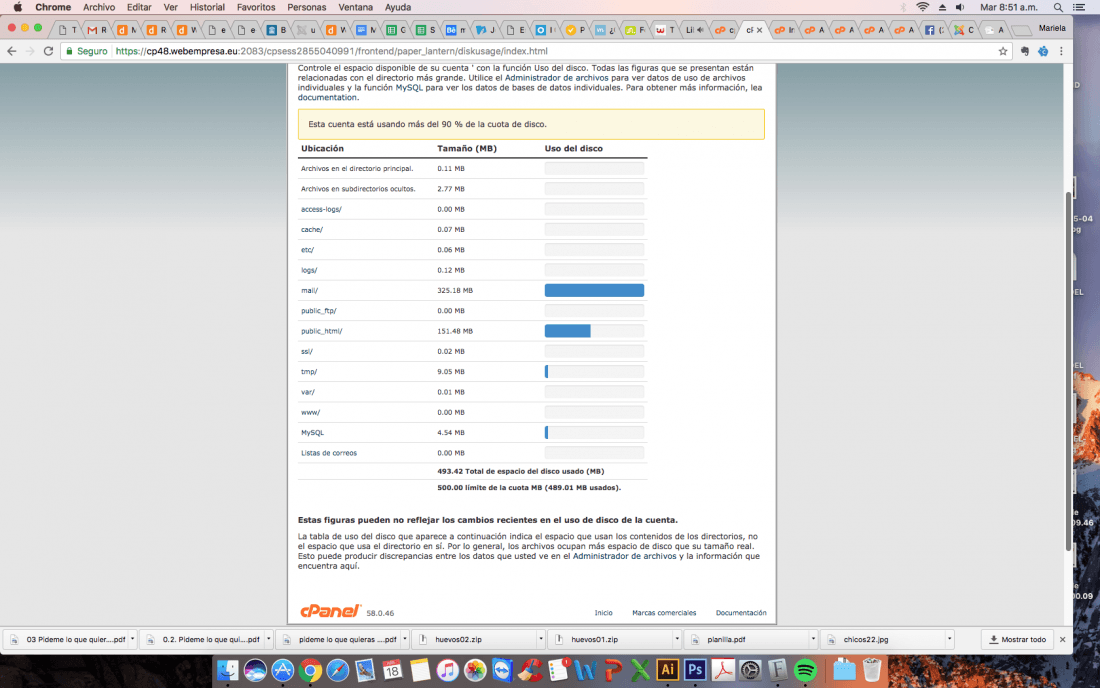Launch PowerPoint from the dock
Image resolution: width=1100 pixels, height=688 pixels.
[x=612, y=670]
